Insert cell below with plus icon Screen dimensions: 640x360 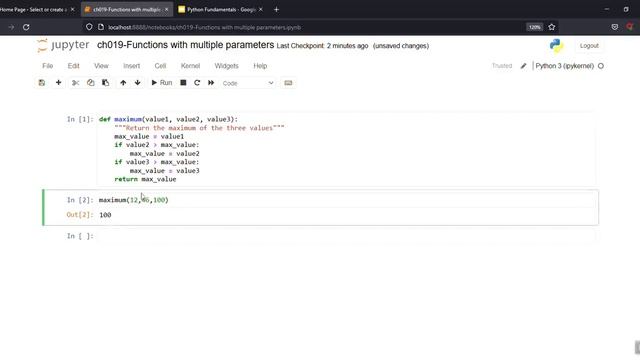pyautogui.click(x=58, y=83)
